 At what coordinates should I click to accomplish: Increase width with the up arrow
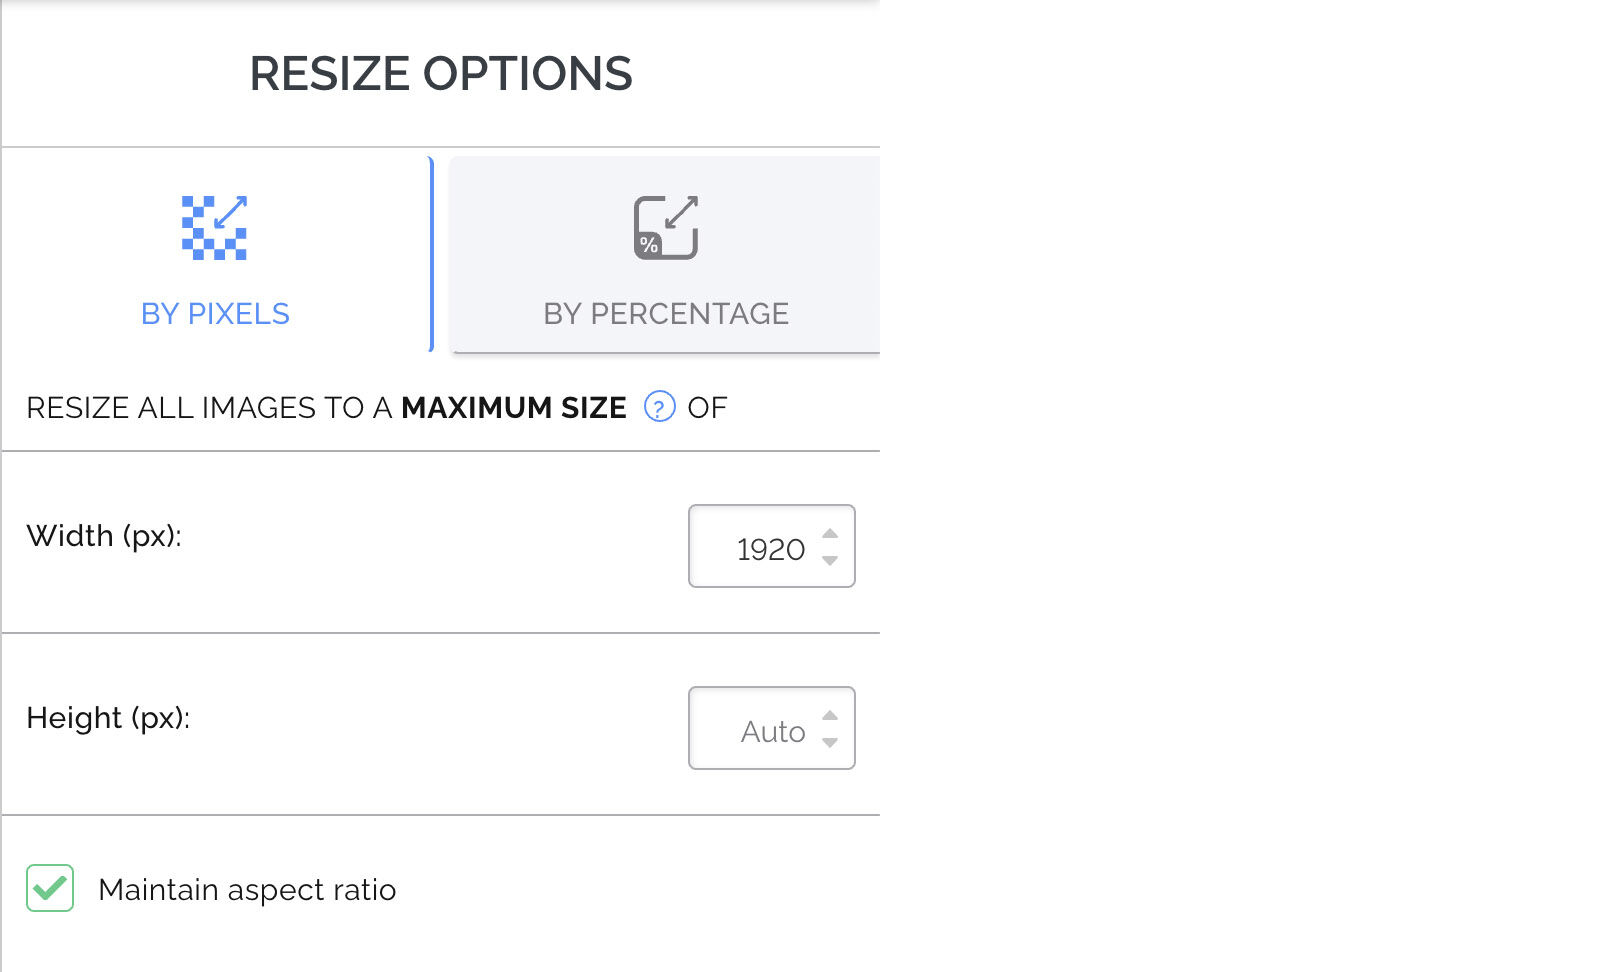pyautogui.click(x=830, y=533)
